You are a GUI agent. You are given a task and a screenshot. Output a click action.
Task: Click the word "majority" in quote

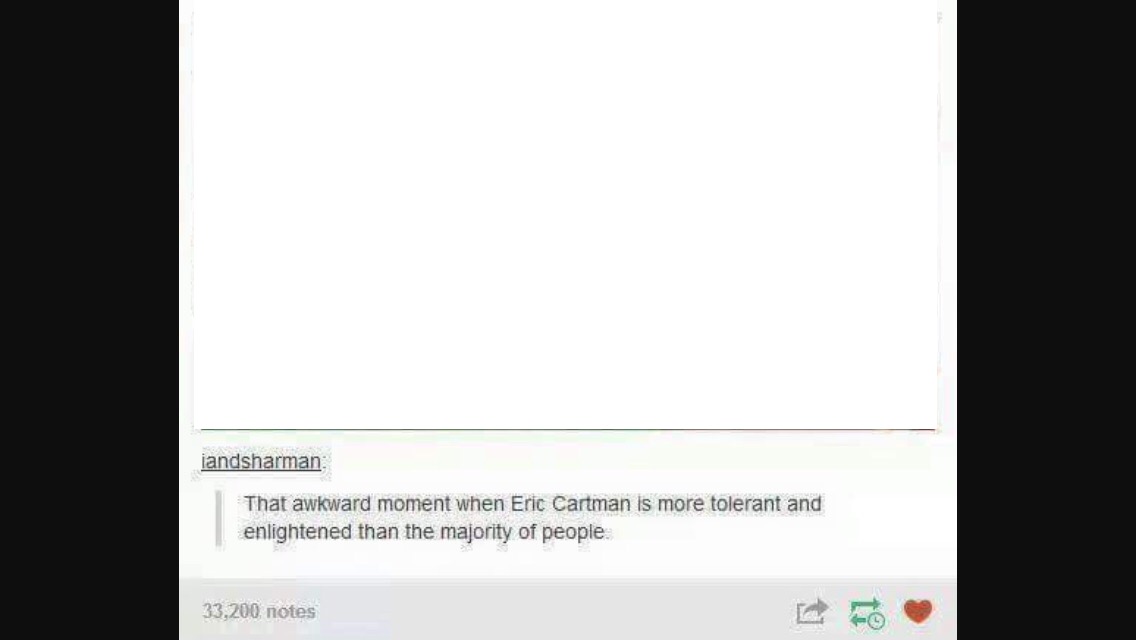(475, 533)
